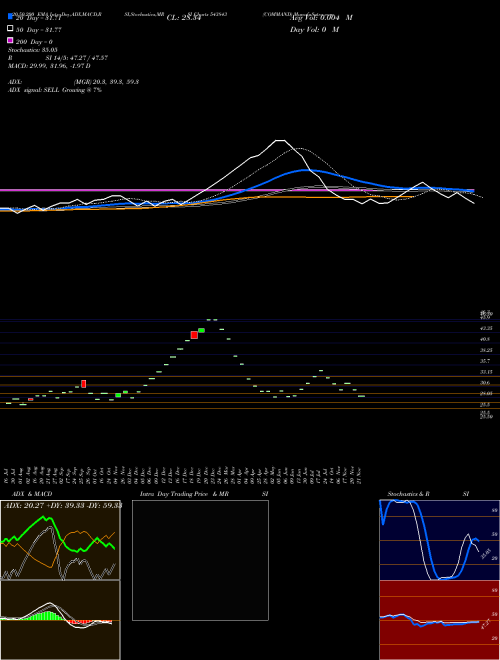Select the '50 Day = 31.77' legend text
Viewport: 500px width, 660px height.
39,30
